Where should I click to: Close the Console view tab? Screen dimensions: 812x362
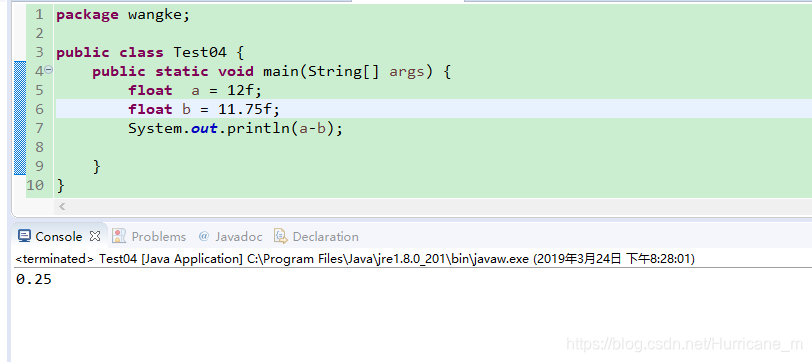(95, 237)
